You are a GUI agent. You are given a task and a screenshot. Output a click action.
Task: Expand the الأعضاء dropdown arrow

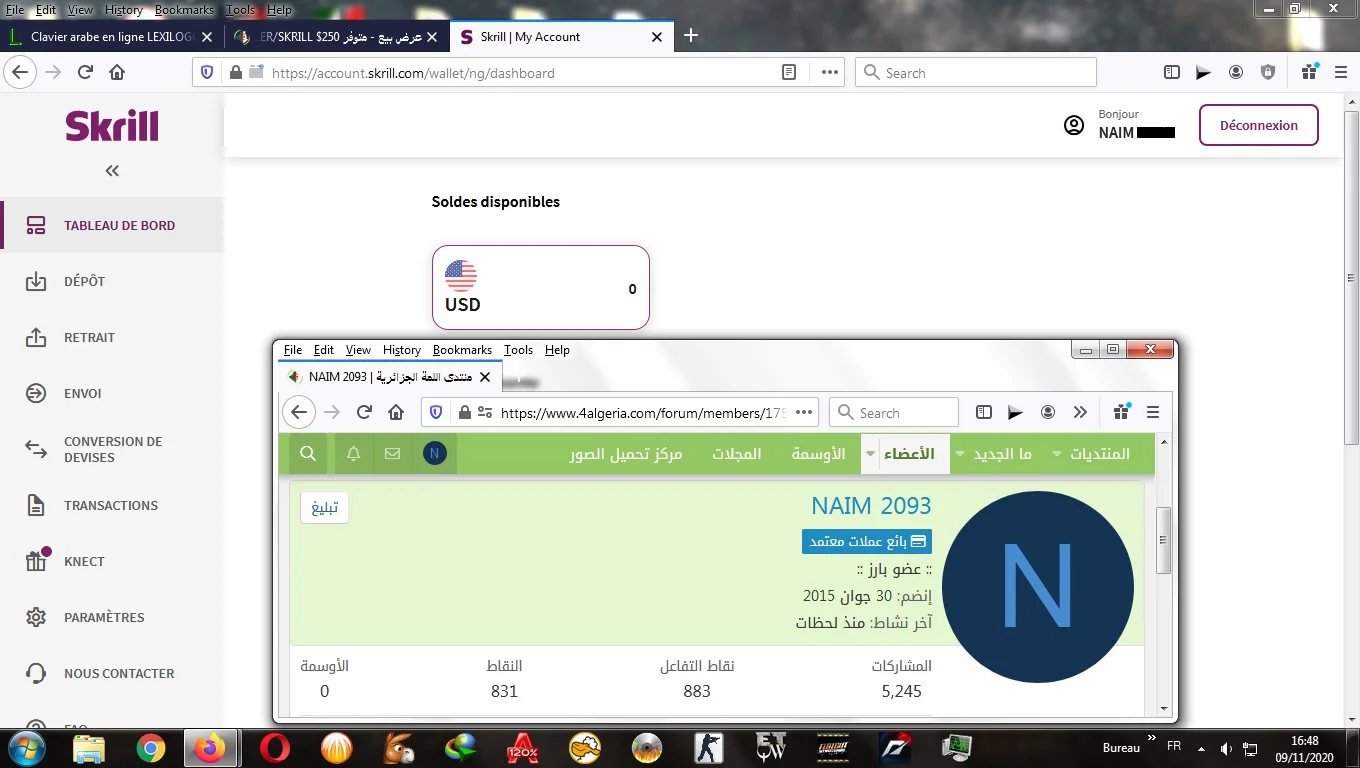pos(870,454)
